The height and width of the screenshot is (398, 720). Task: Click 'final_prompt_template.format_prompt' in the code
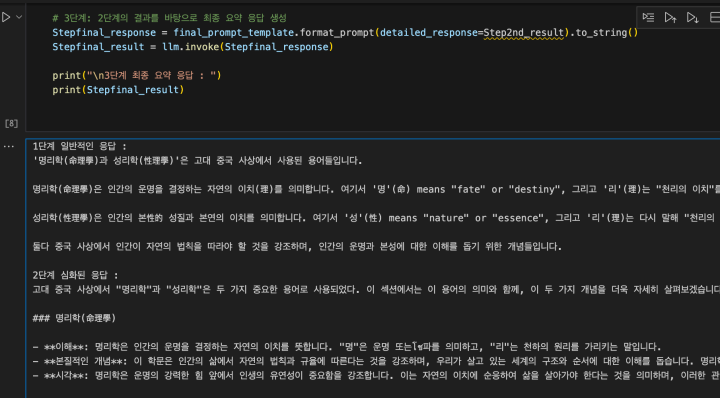274,33
